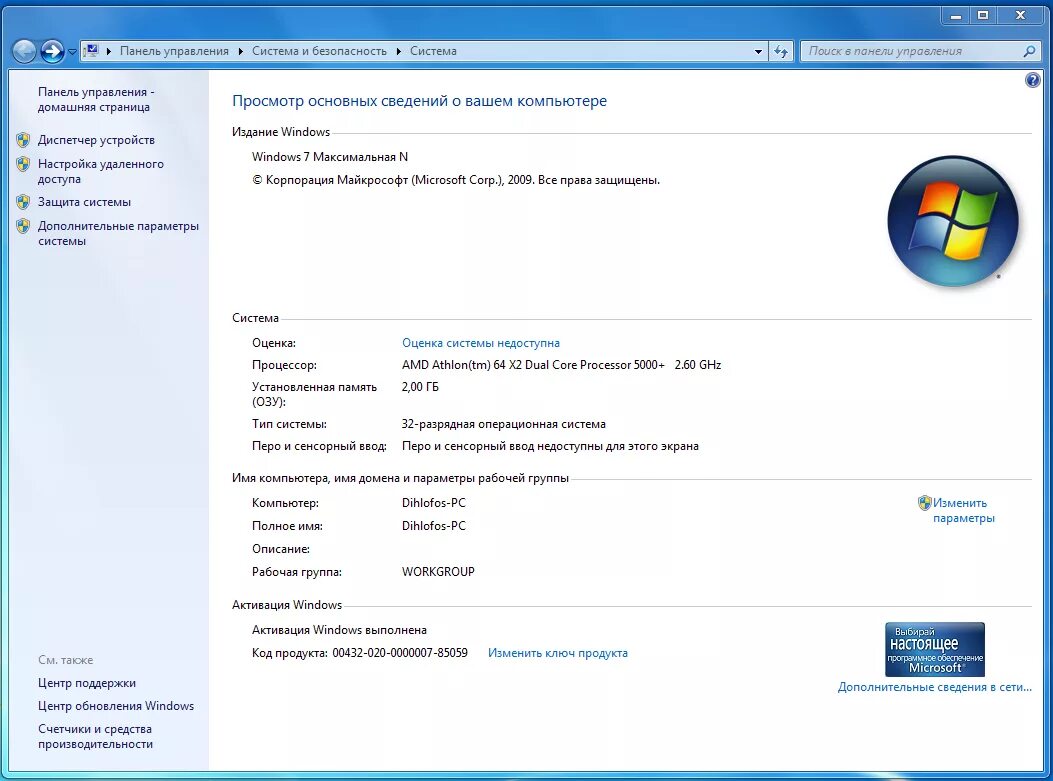Click shield icon beside Настройка удаленного доступа
The height and width of the screenshot is (781, 1053).
(x=23, y=164)
